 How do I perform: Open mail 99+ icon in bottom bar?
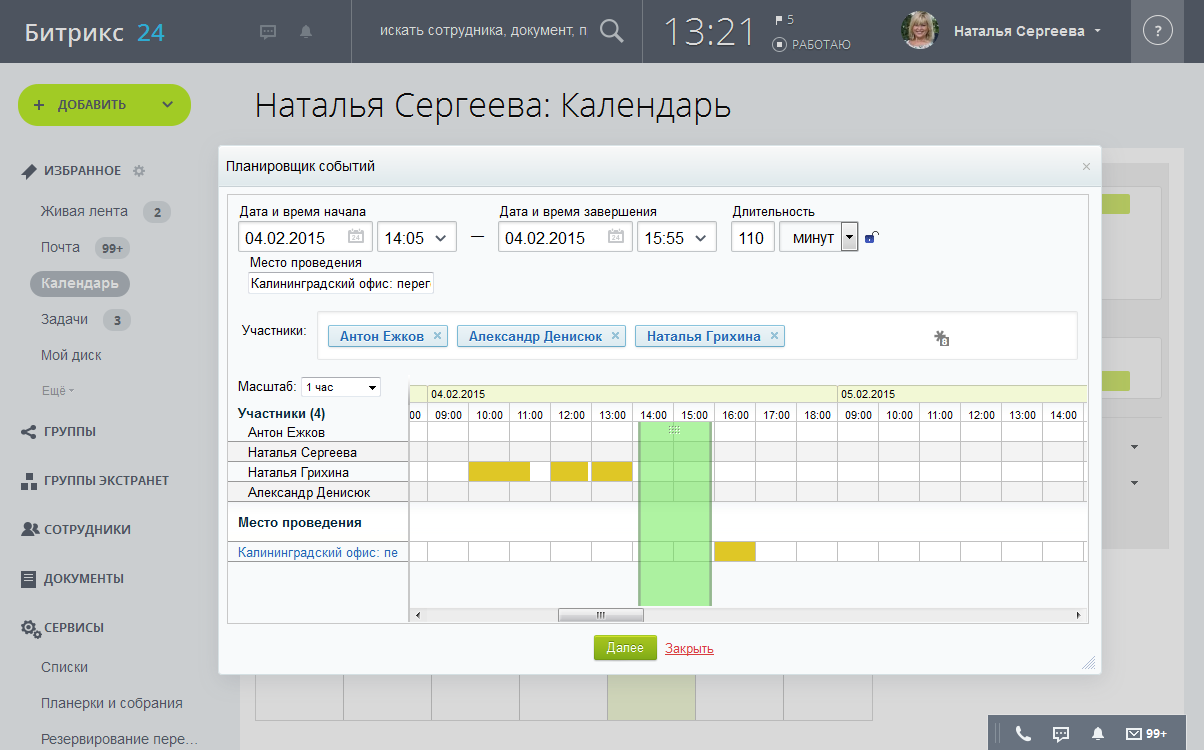(x=1146, y=733)
